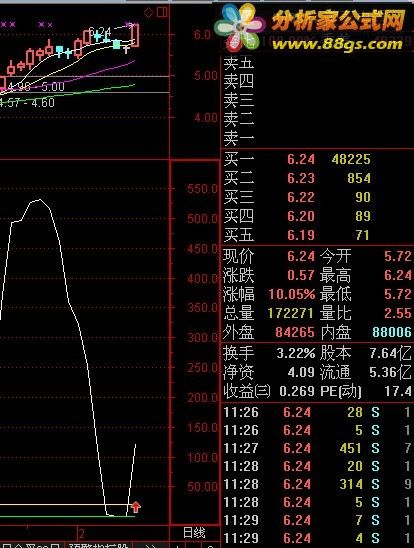Screen dimensions: 414x548
Task: Click the 4.96 - 5.00 price range label
Action: (x=36, y=87)
